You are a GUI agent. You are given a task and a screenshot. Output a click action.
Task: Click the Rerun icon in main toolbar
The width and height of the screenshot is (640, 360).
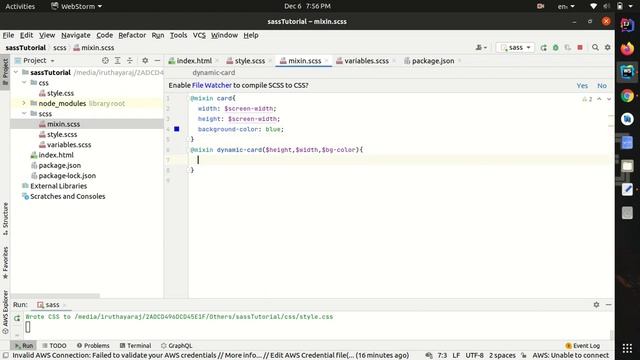pos(543,48)
